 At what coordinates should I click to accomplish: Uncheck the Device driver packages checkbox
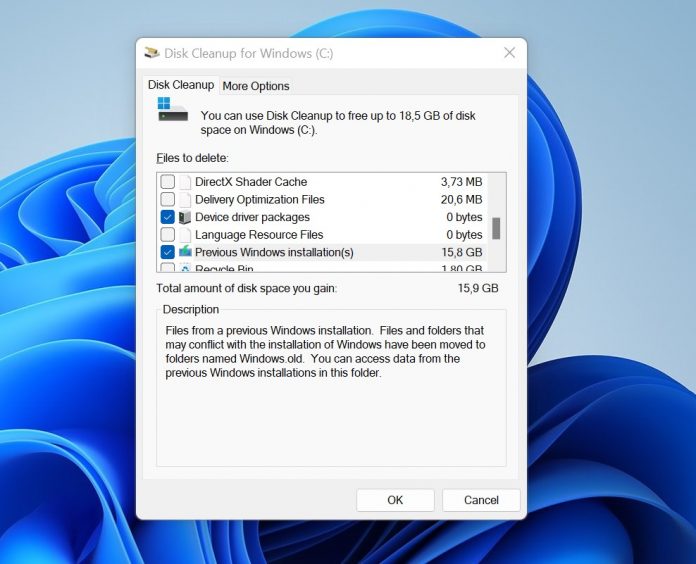click(168, 217)
